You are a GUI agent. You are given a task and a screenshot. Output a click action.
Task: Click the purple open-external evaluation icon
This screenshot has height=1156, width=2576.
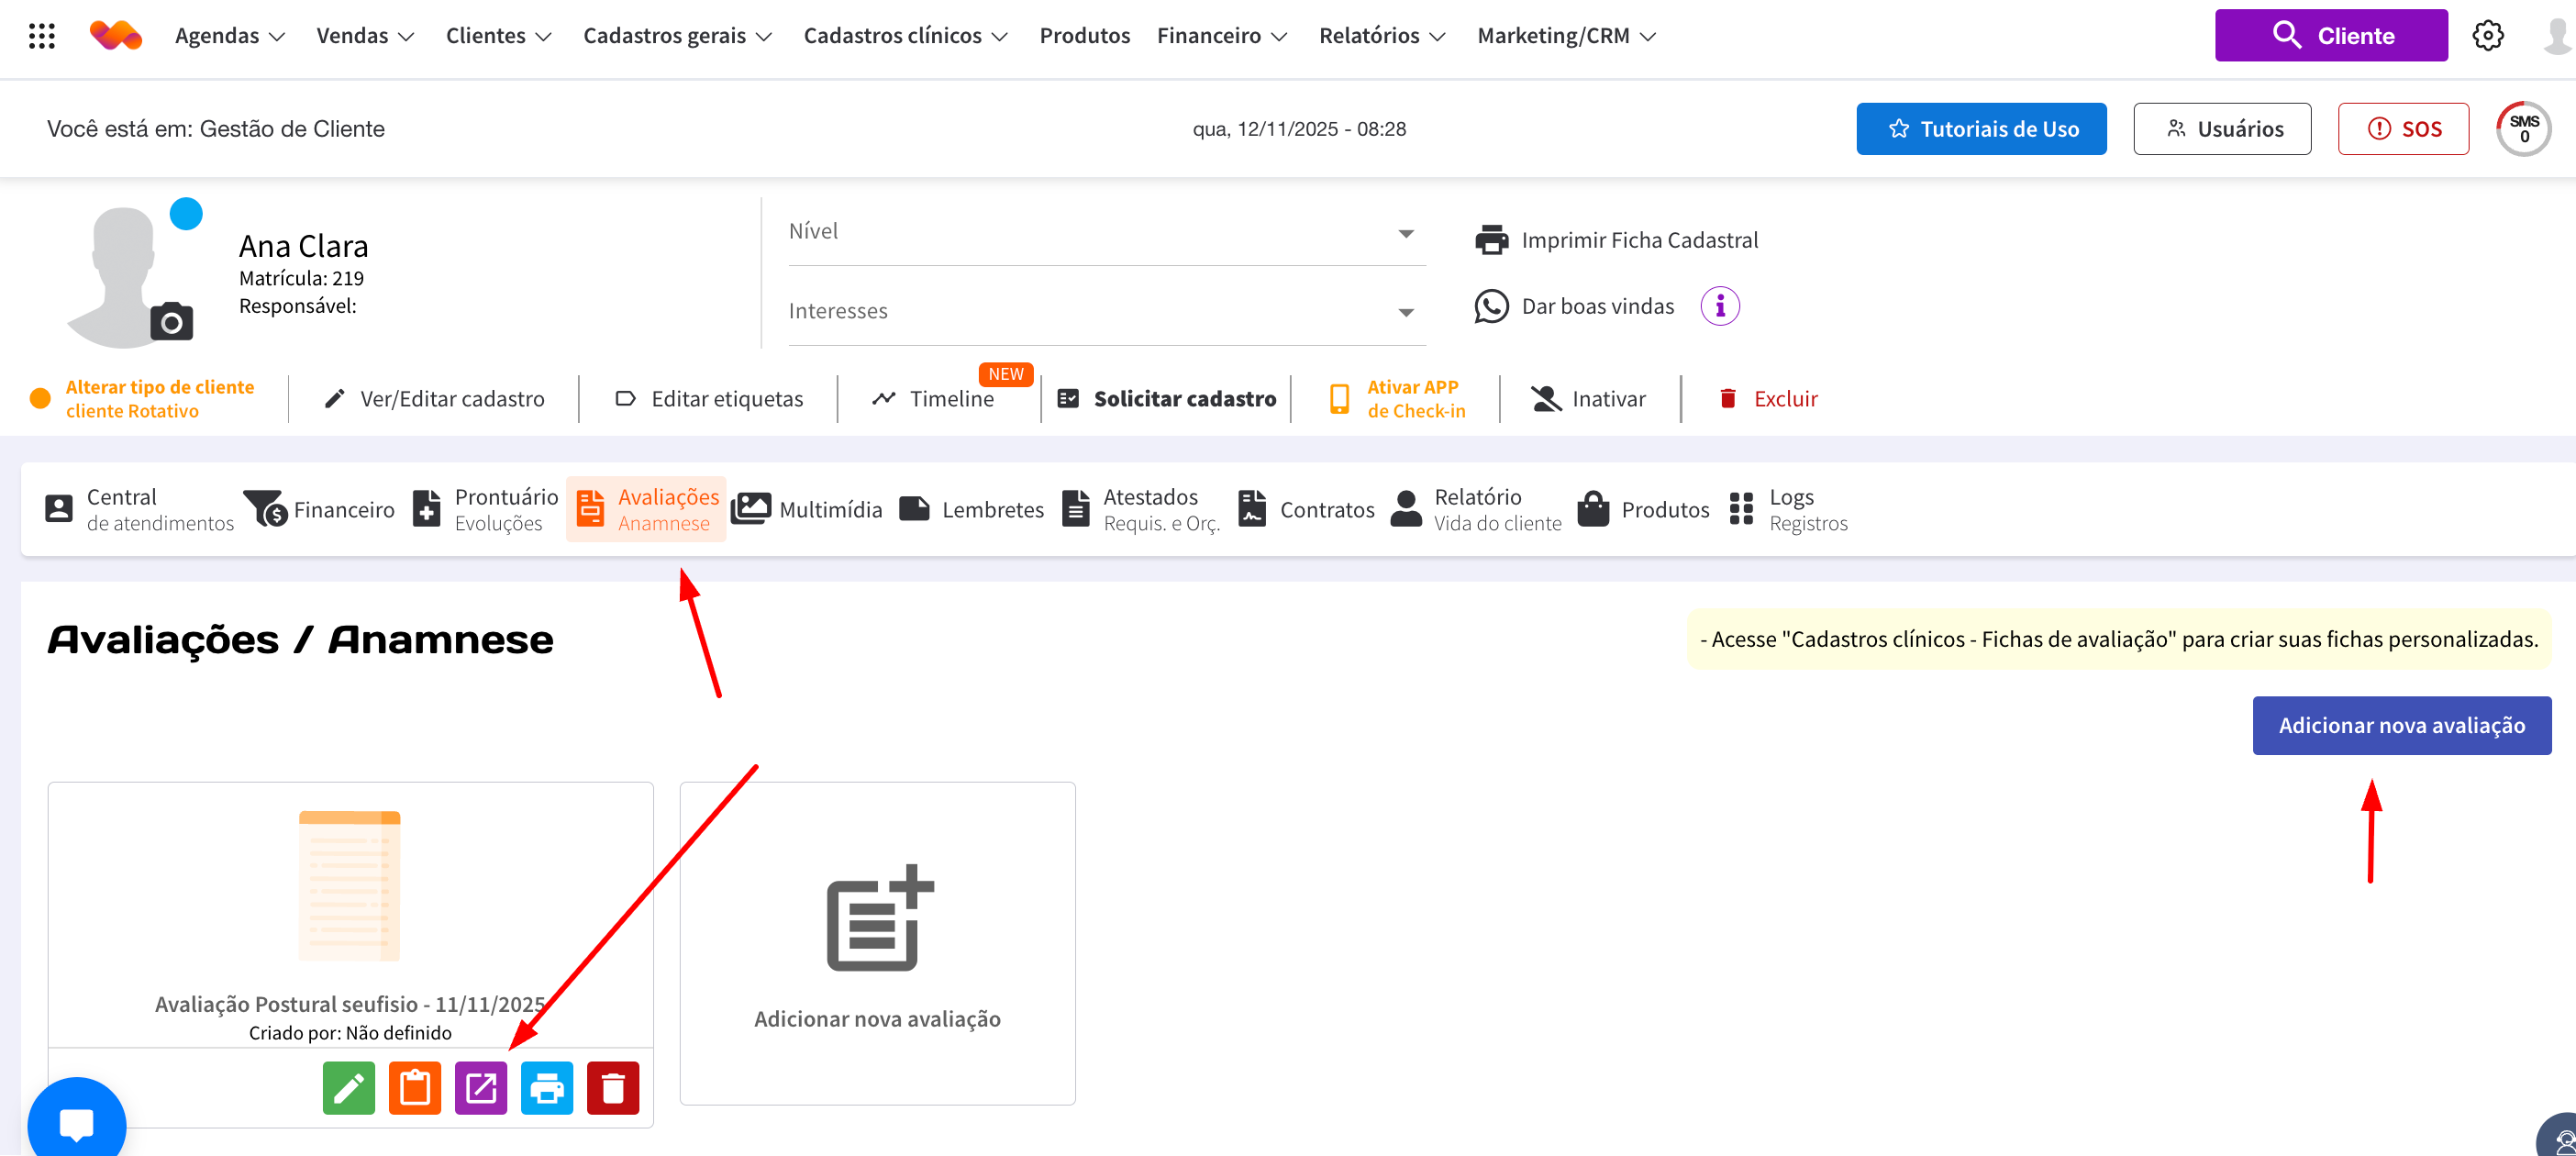click(x=480, y=1087)
